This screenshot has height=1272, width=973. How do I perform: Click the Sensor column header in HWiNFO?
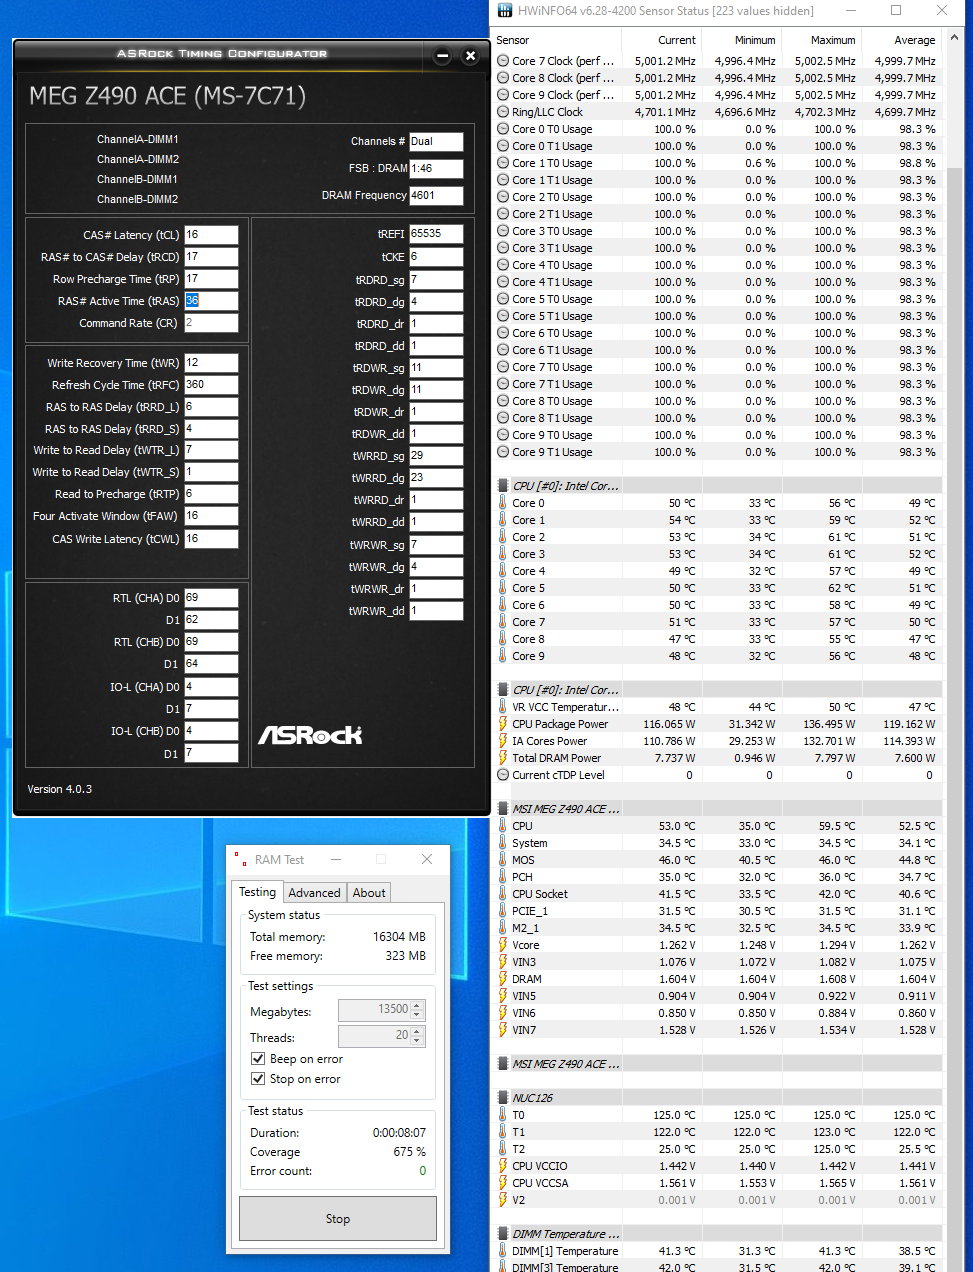coord(557,40)
